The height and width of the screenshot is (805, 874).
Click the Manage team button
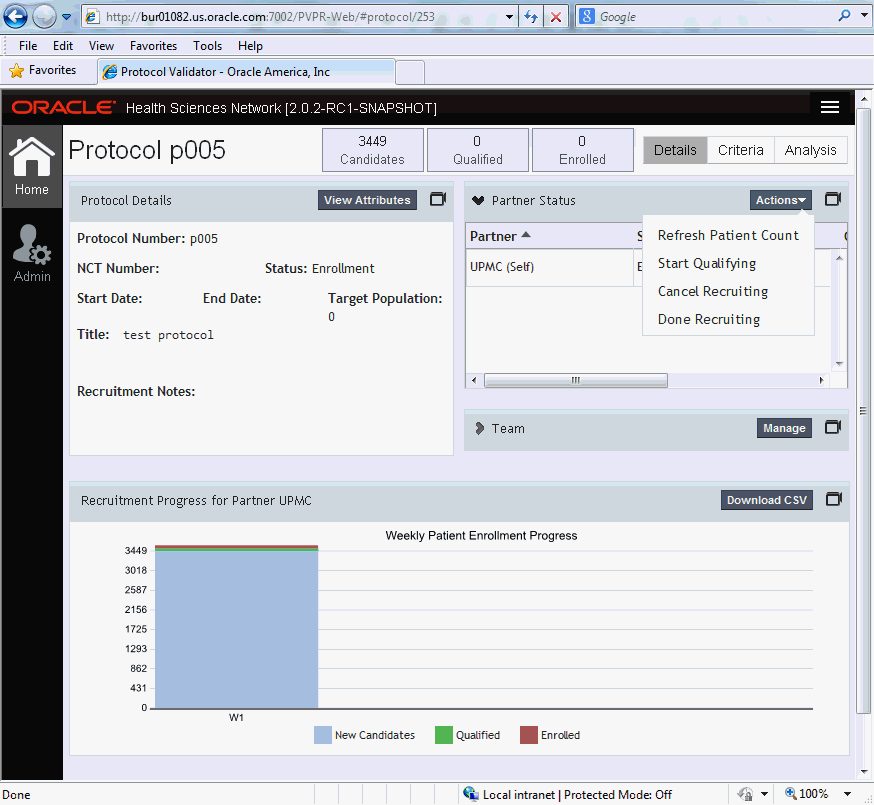pyautogui.click(x=784, y=428)
